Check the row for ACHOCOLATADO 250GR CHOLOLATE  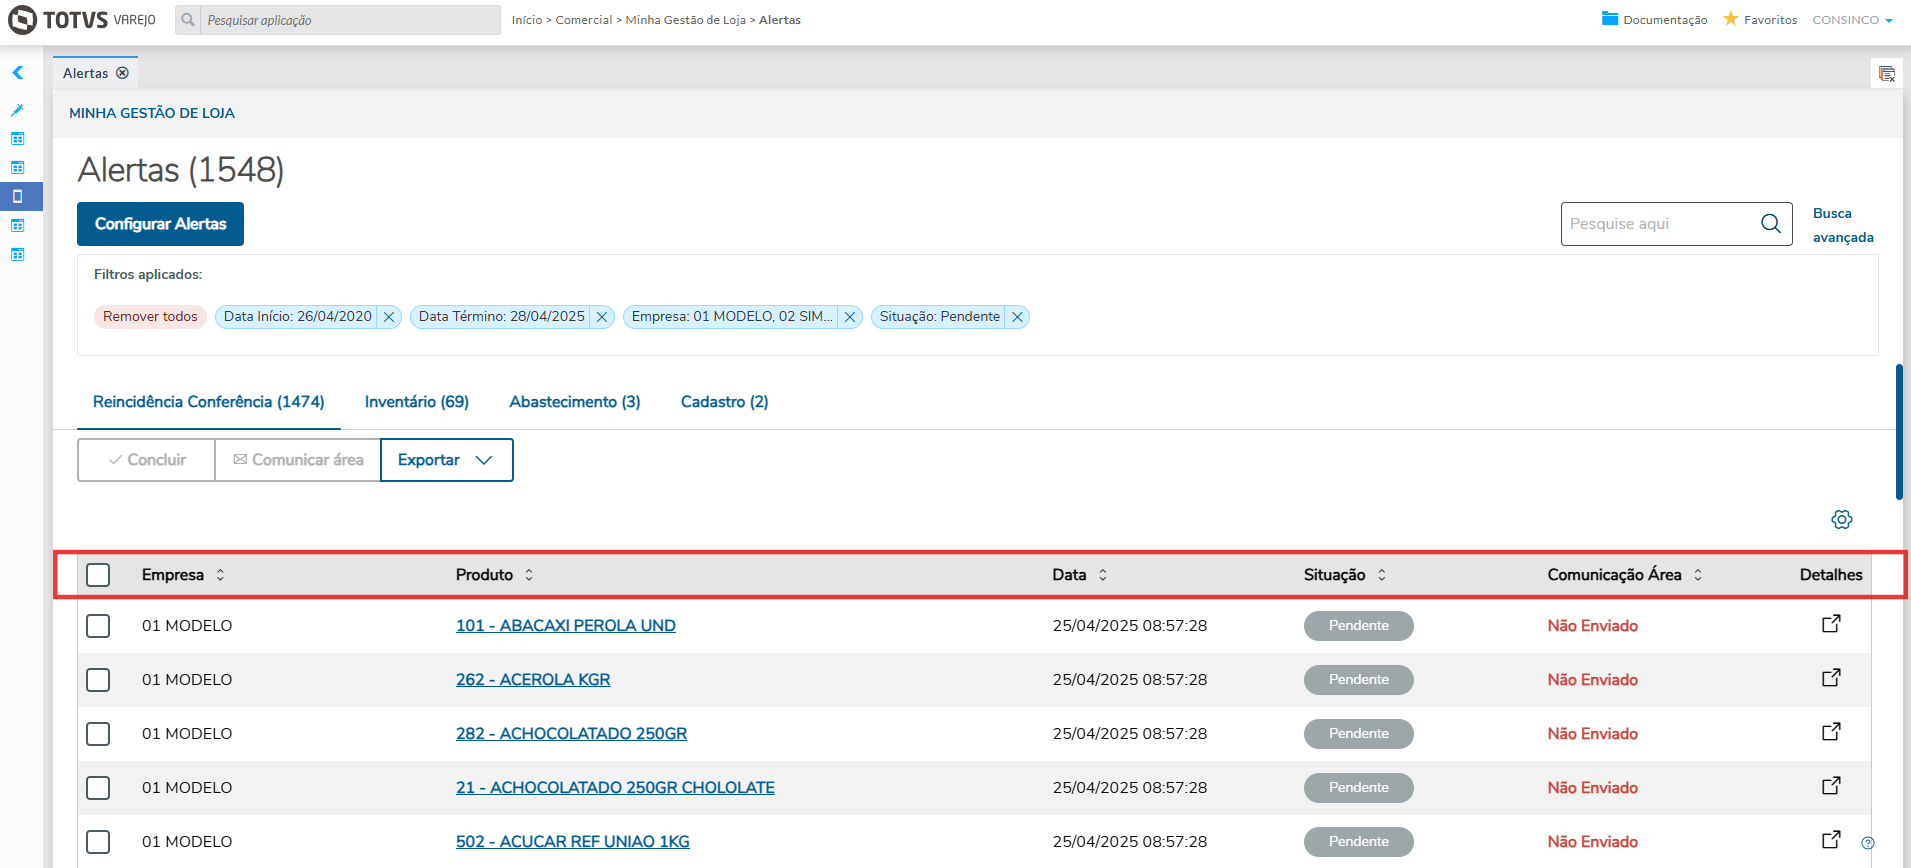point(98,788)
